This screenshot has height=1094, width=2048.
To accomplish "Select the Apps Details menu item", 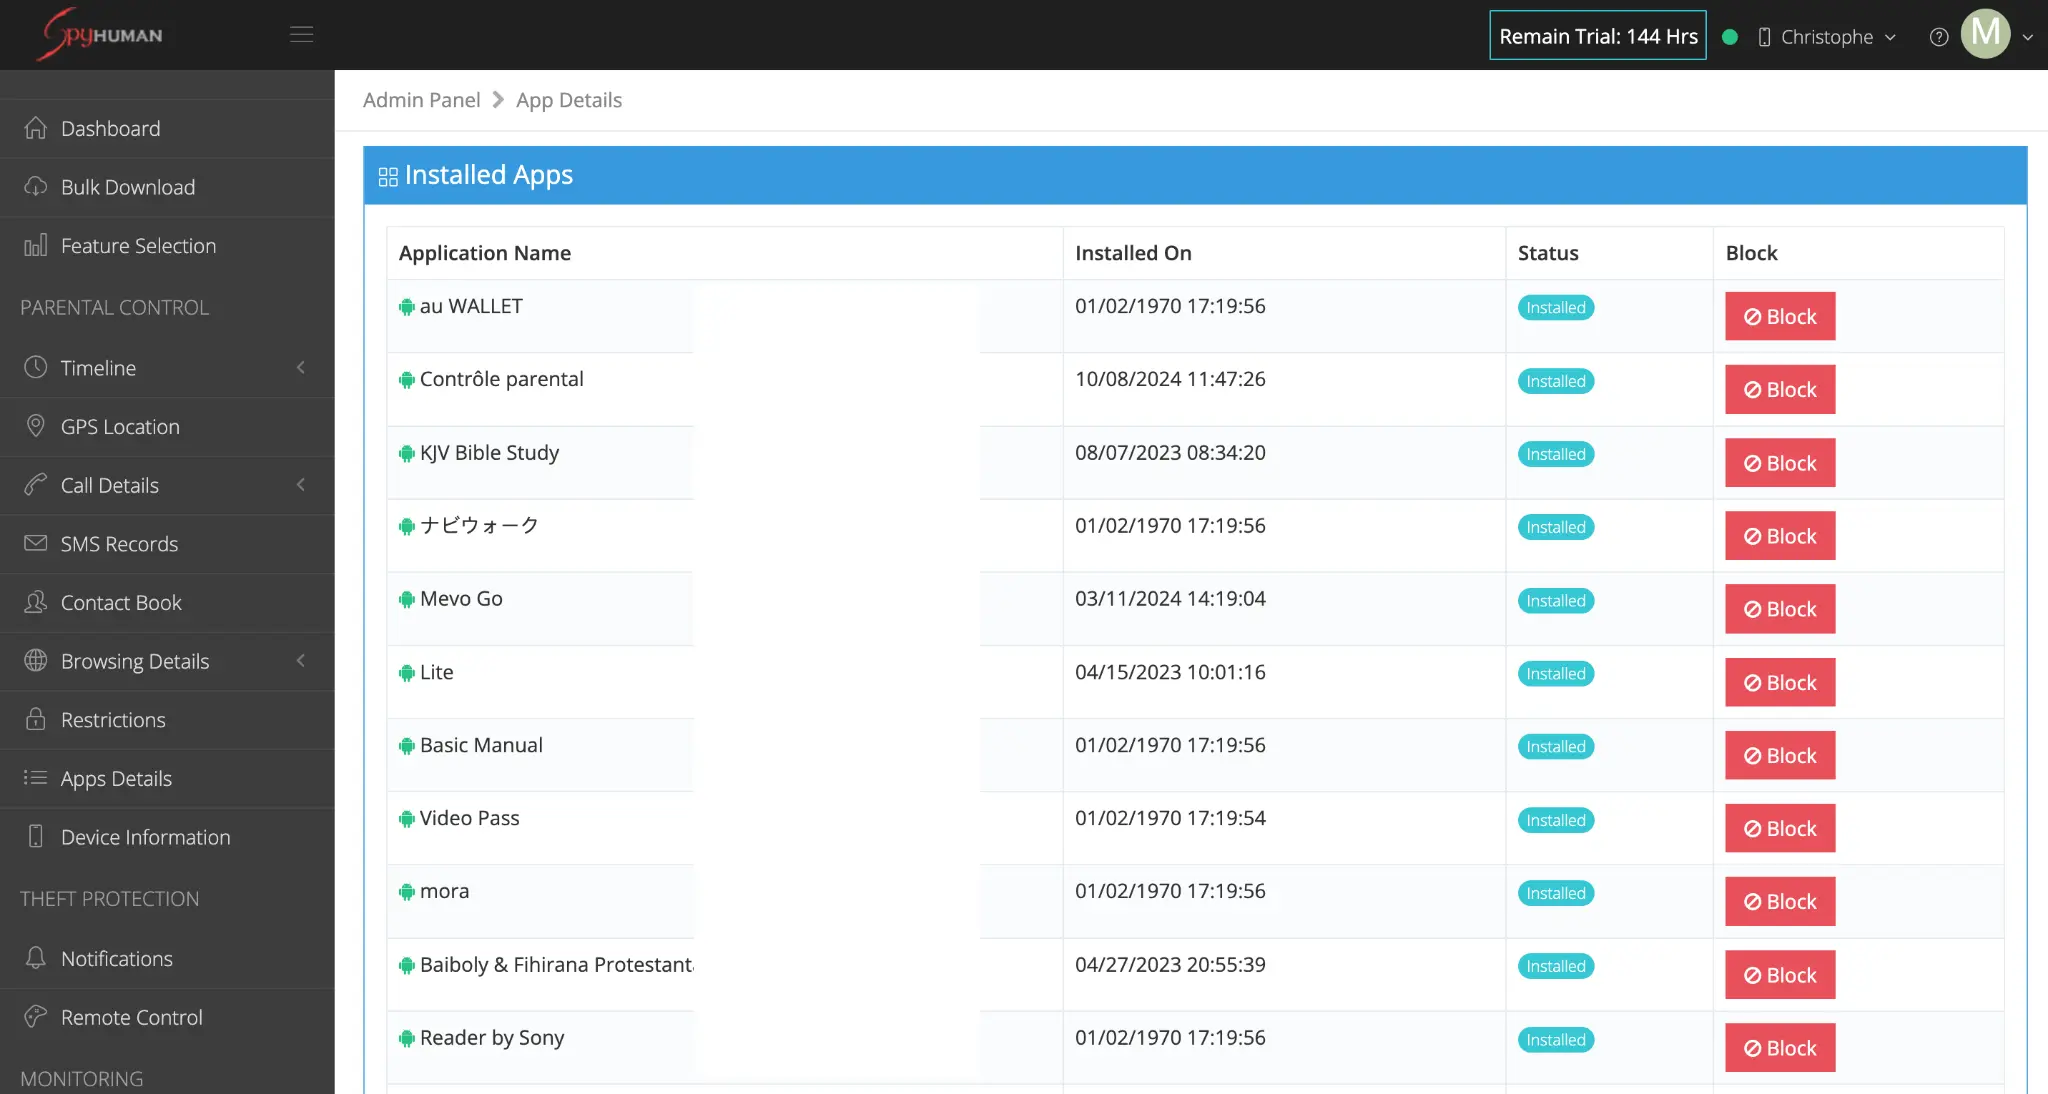I will (115, 777).
